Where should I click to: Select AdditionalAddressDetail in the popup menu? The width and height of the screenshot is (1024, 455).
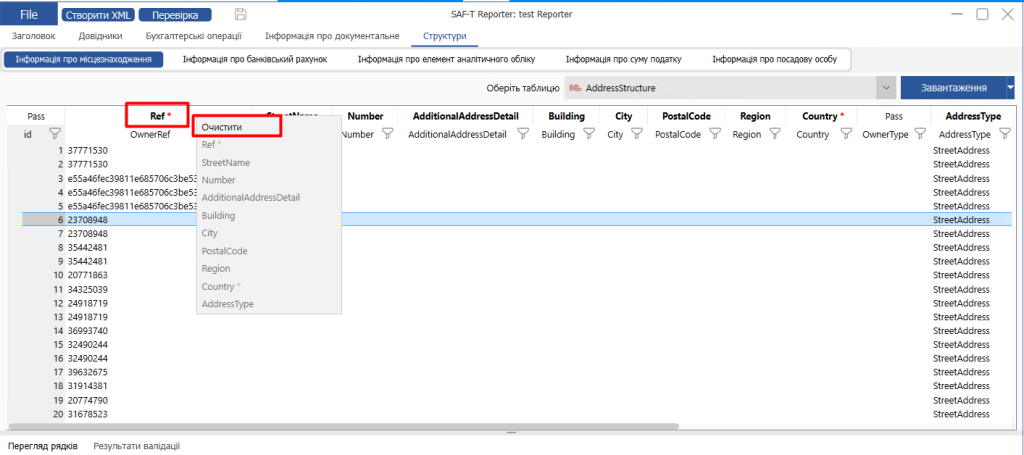(251, 197)
